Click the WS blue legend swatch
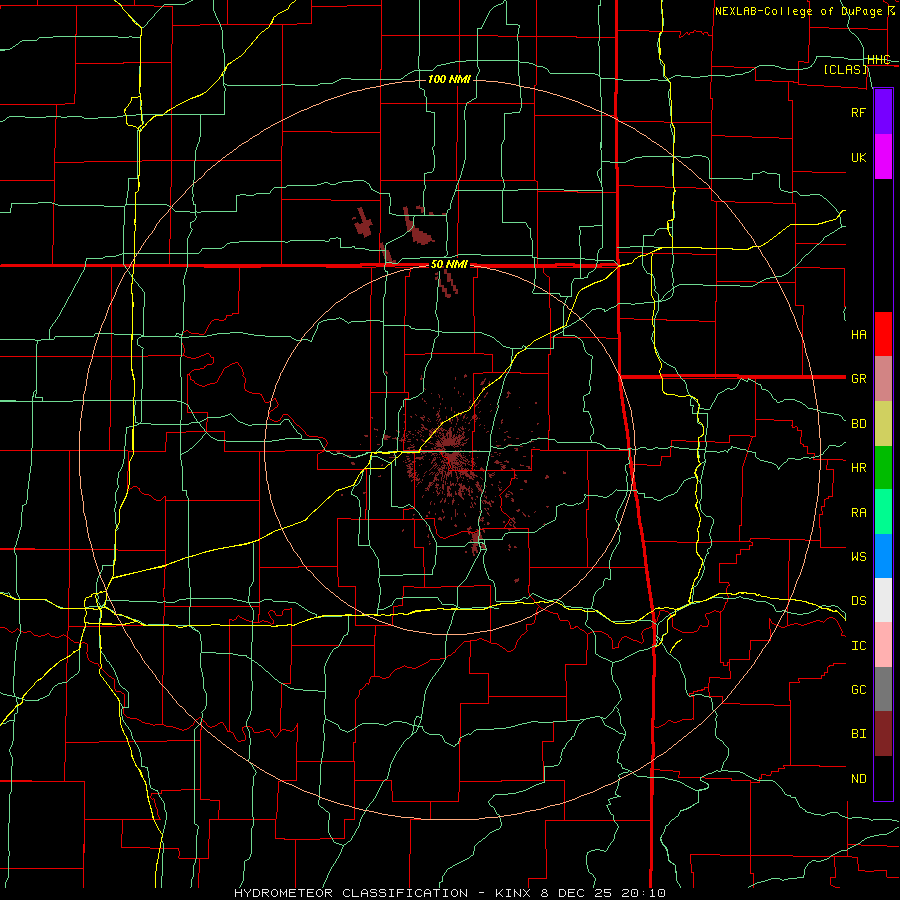Screen dimensions: 900x900 pos(883,556)
